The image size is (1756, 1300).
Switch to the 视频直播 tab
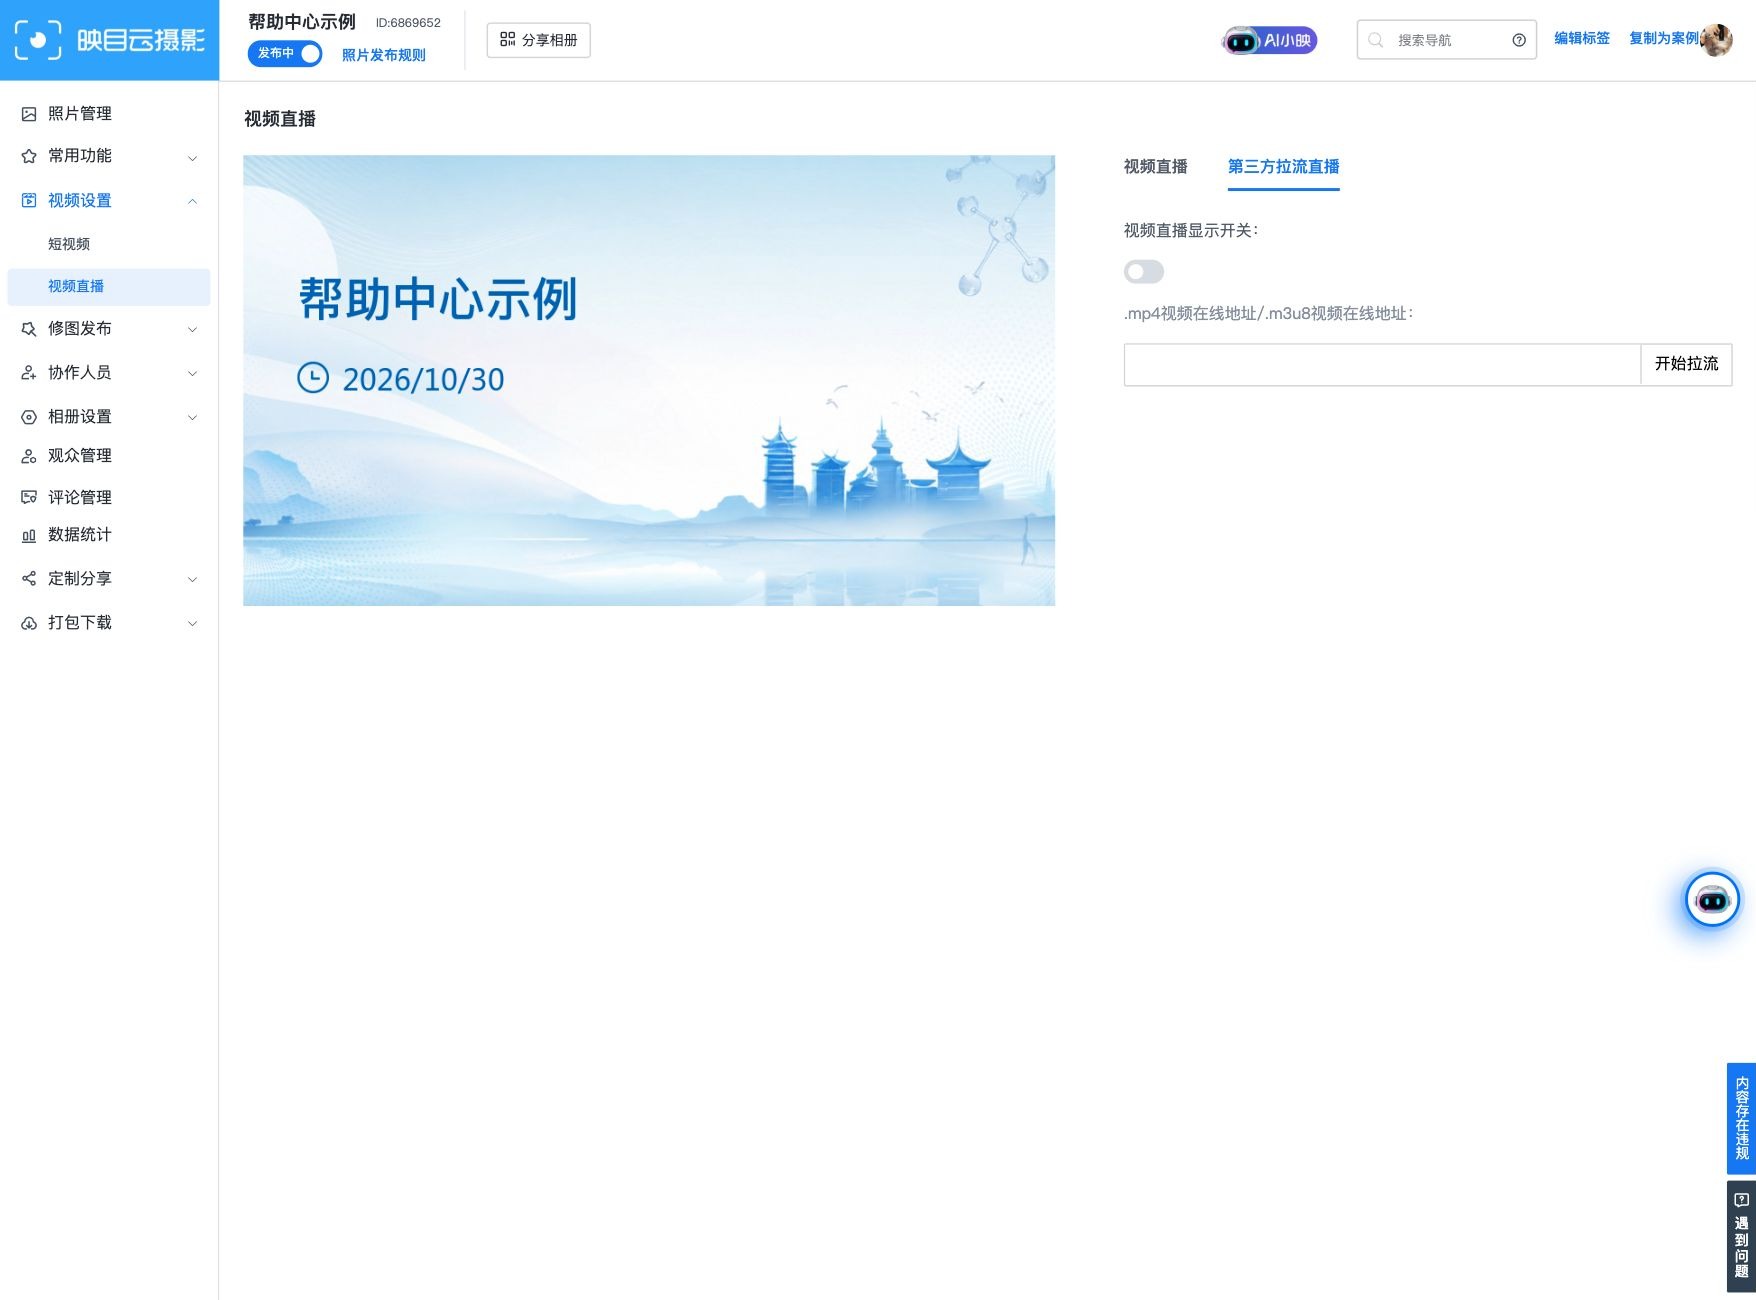coord(1155,167)
